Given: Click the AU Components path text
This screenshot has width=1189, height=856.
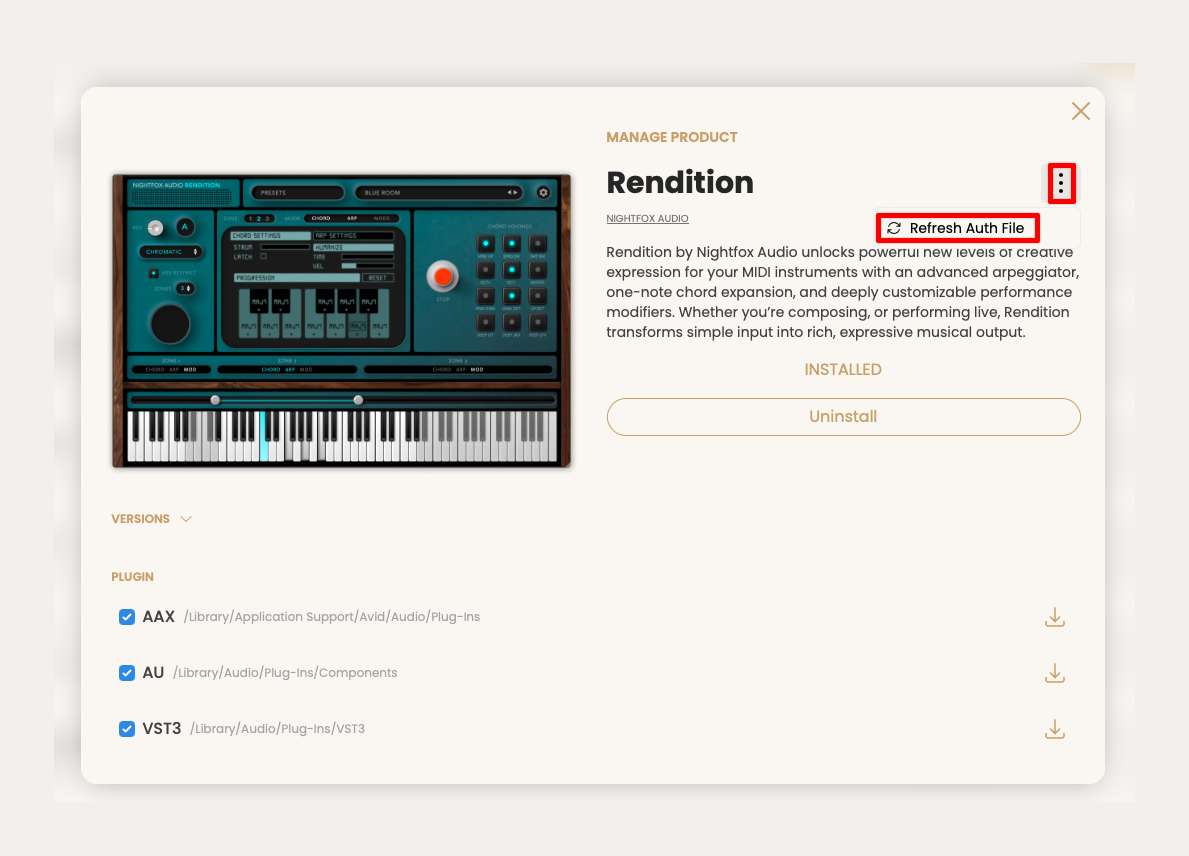Looking at the screenshot, I should click(285, 673).
